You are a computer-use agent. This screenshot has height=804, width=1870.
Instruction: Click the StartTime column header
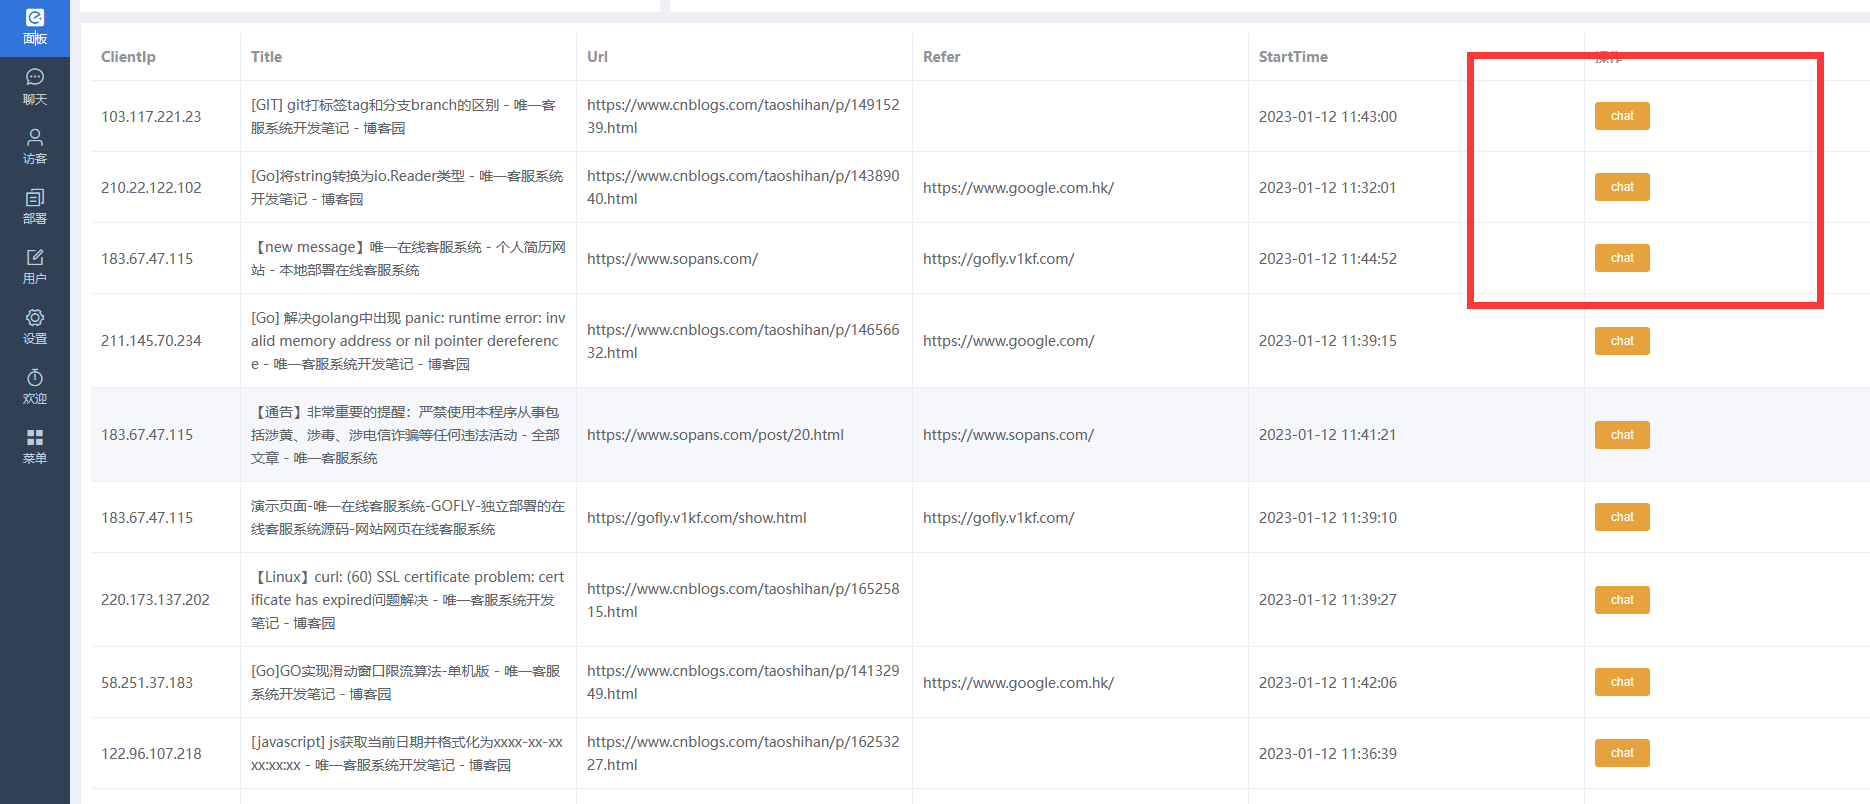click(1292, 57)
